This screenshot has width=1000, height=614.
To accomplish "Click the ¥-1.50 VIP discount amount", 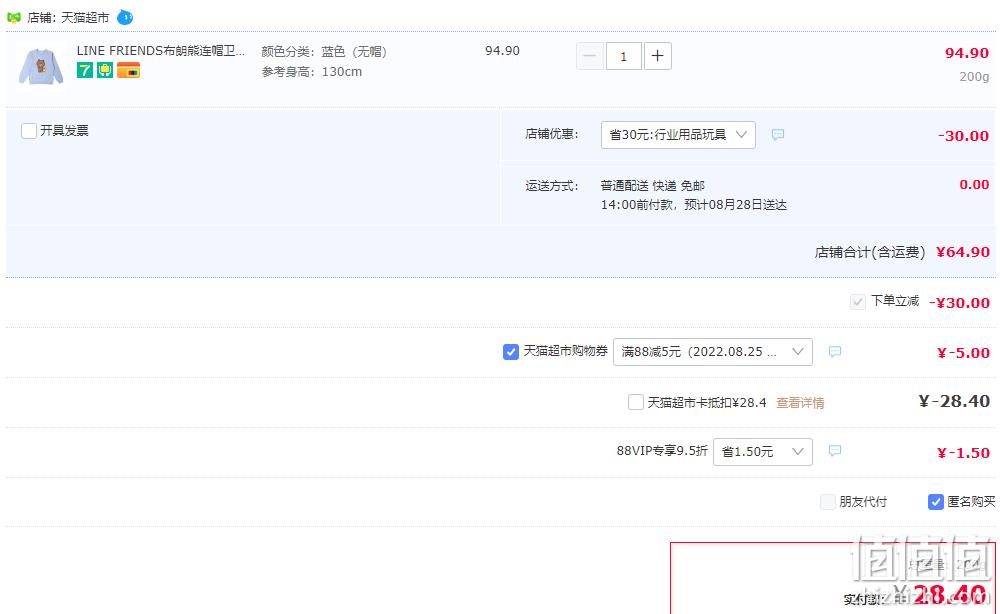I will point(963,453).
